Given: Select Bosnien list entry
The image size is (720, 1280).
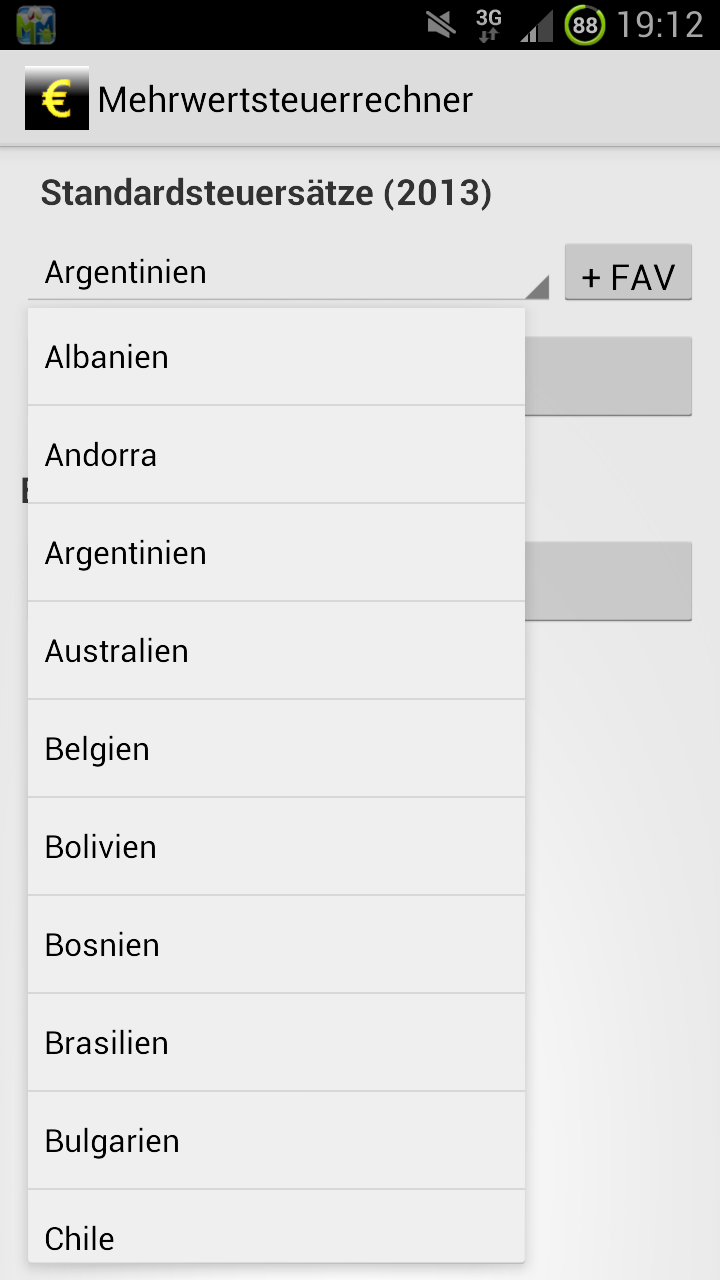Looking at the screenshot, I should click(276, 945).
